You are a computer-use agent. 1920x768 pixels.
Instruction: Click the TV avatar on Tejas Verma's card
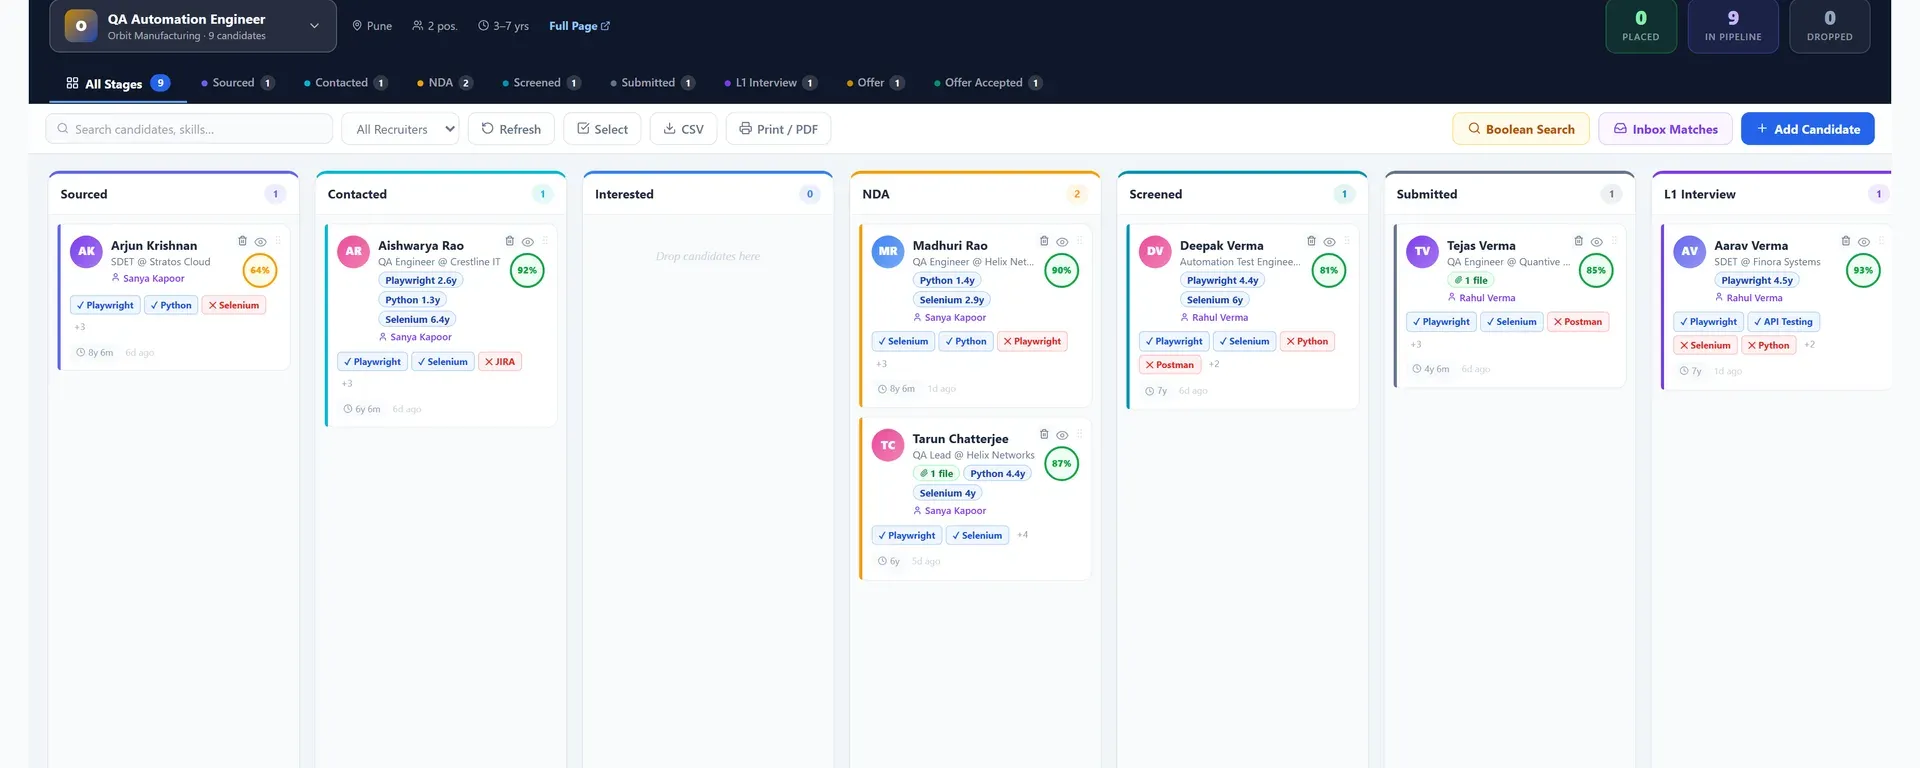pyautogui.click(x=1422, y=251)
